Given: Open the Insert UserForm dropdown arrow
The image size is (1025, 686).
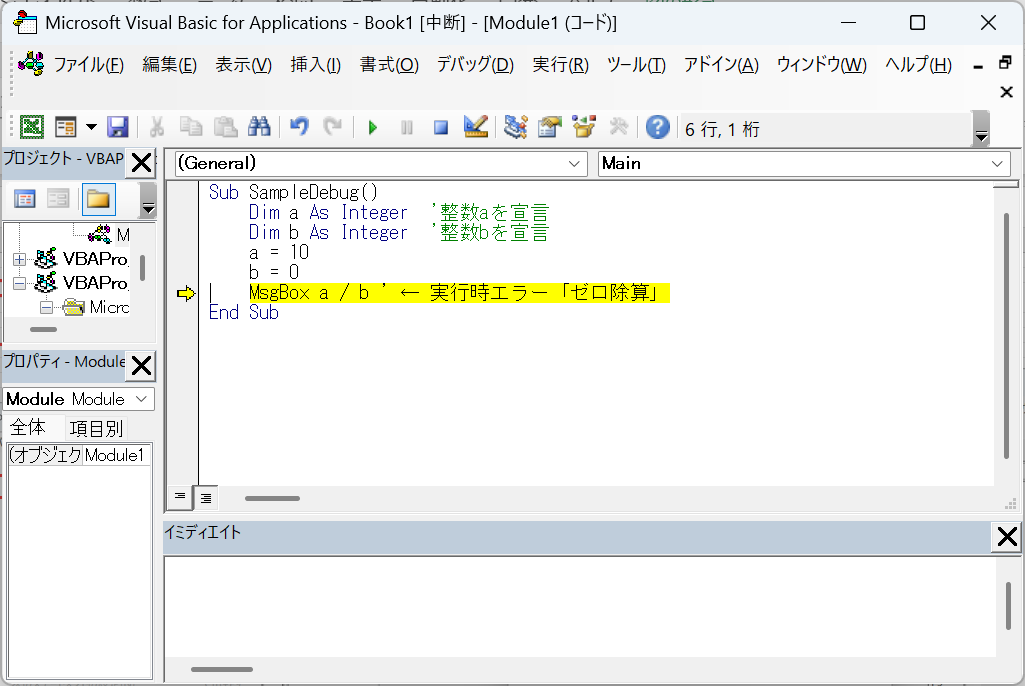Looking at the screenshot, I should pos(91,127).
